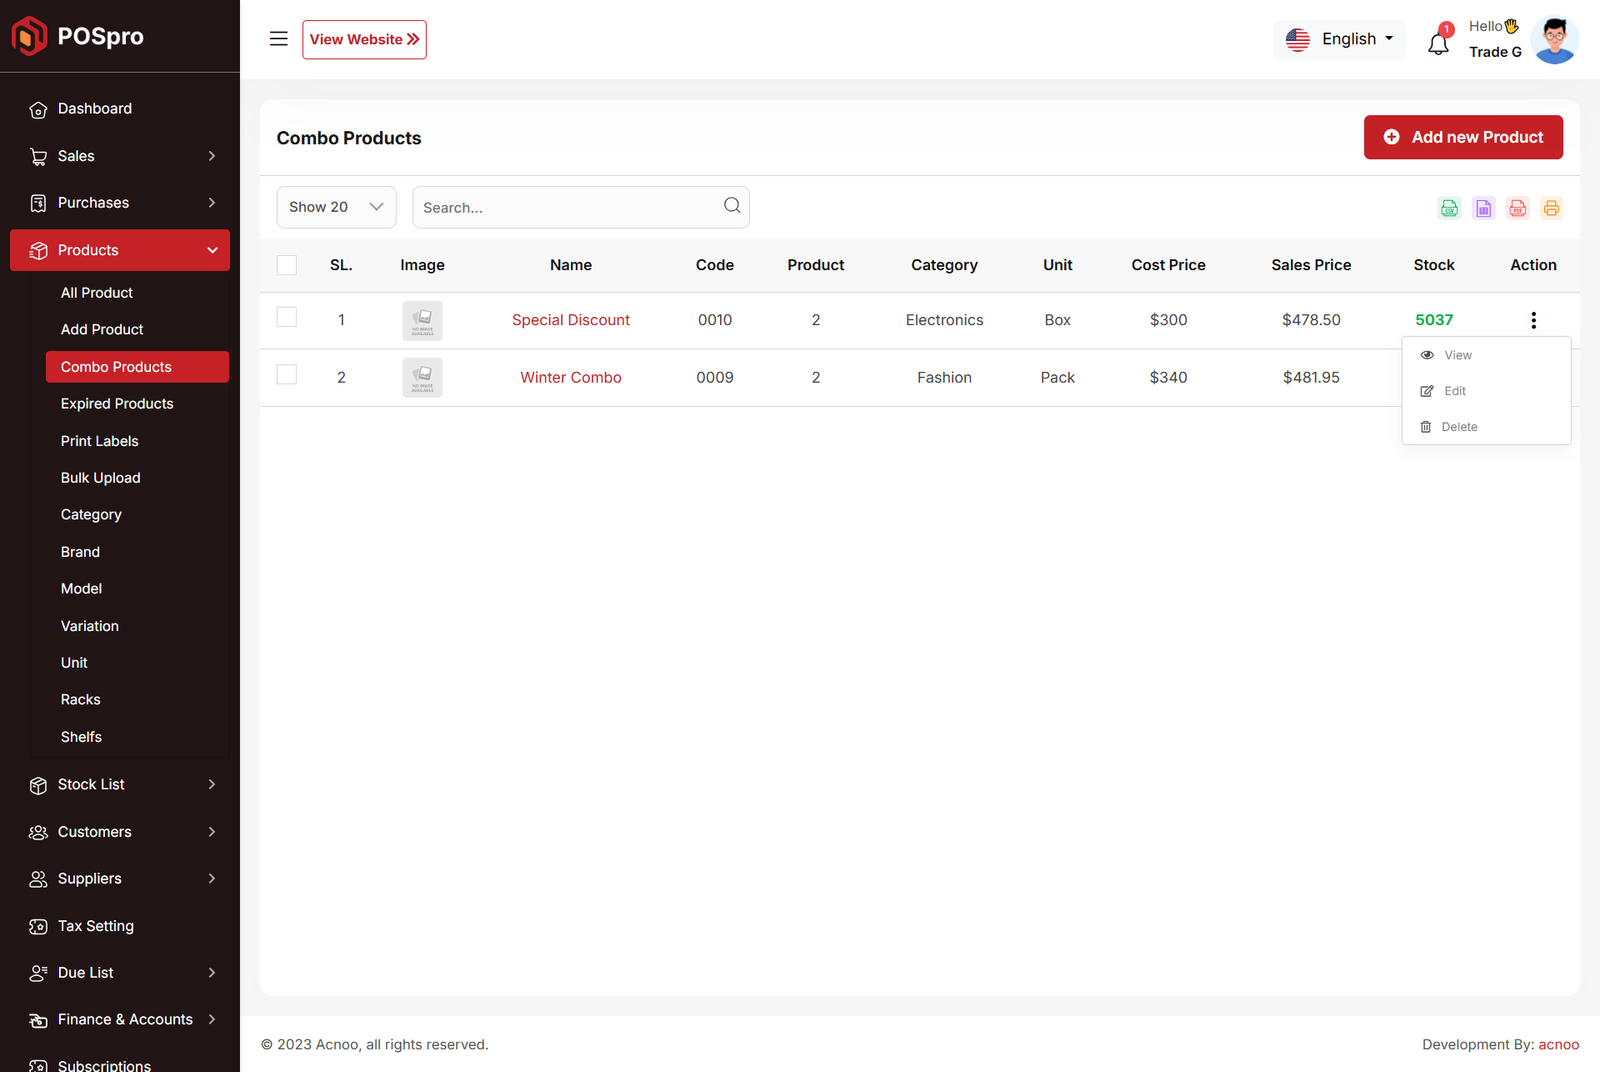Toggle the select-all checkbox in header
This screenshot has width=1600, height=1072.
click(287, 265)
